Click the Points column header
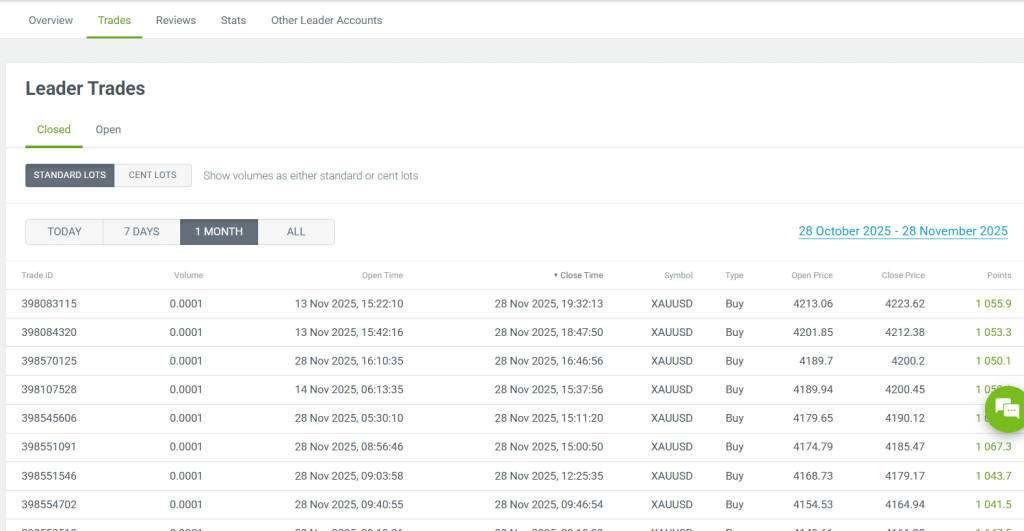Viewport: 1024px width, 531px height. [x=998, y=275]
